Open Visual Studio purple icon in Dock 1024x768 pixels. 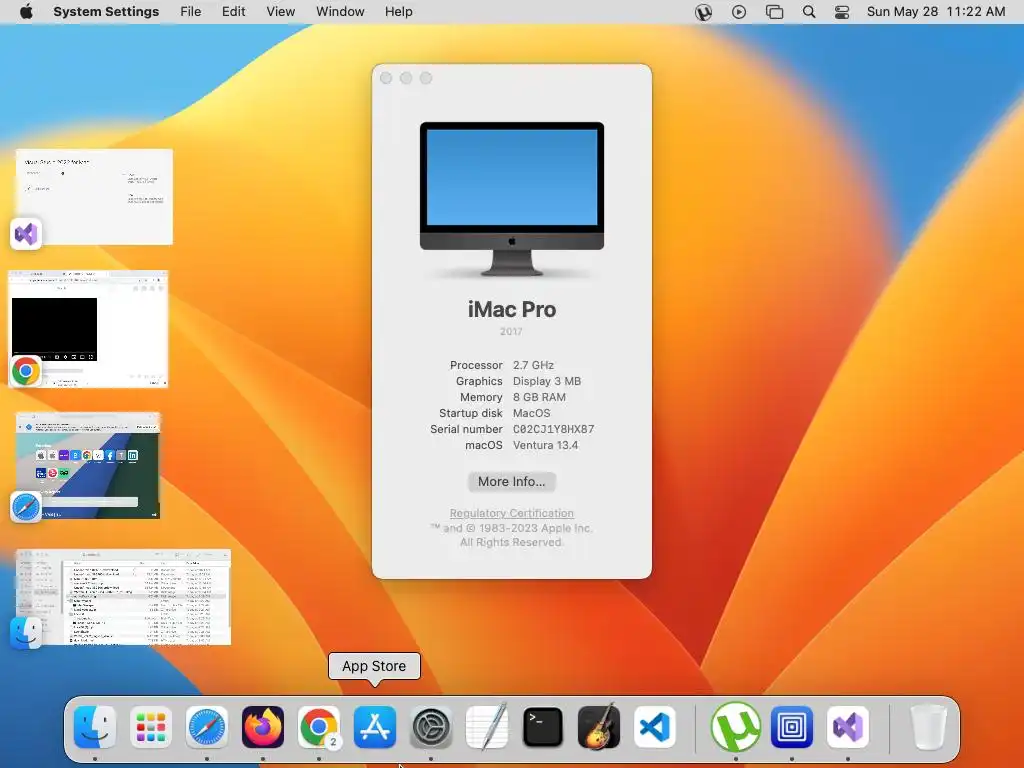(x=848, y=727)
